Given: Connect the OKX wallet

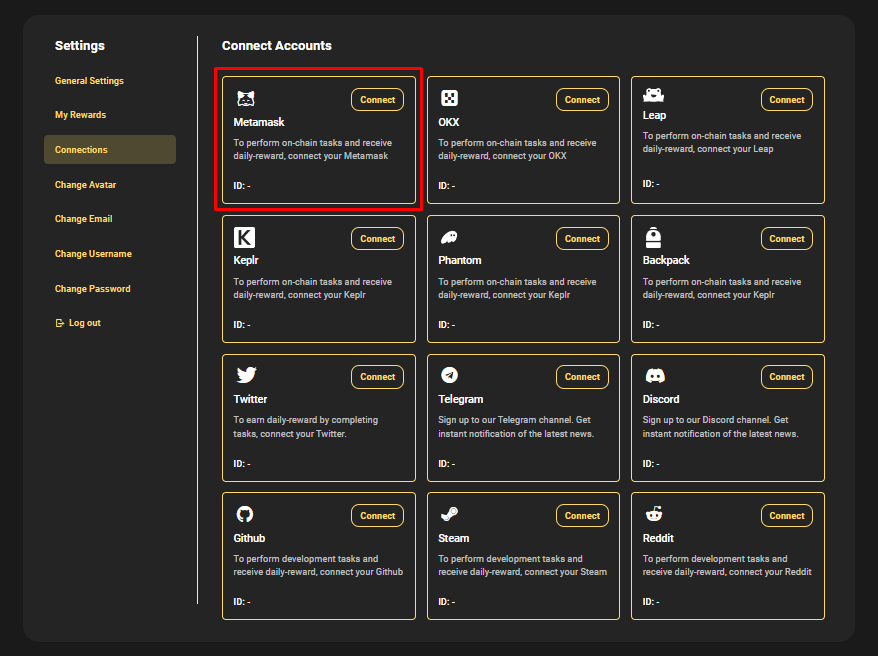Looking at the screenshot, I should pyautogui.click(x=582, y=100).
